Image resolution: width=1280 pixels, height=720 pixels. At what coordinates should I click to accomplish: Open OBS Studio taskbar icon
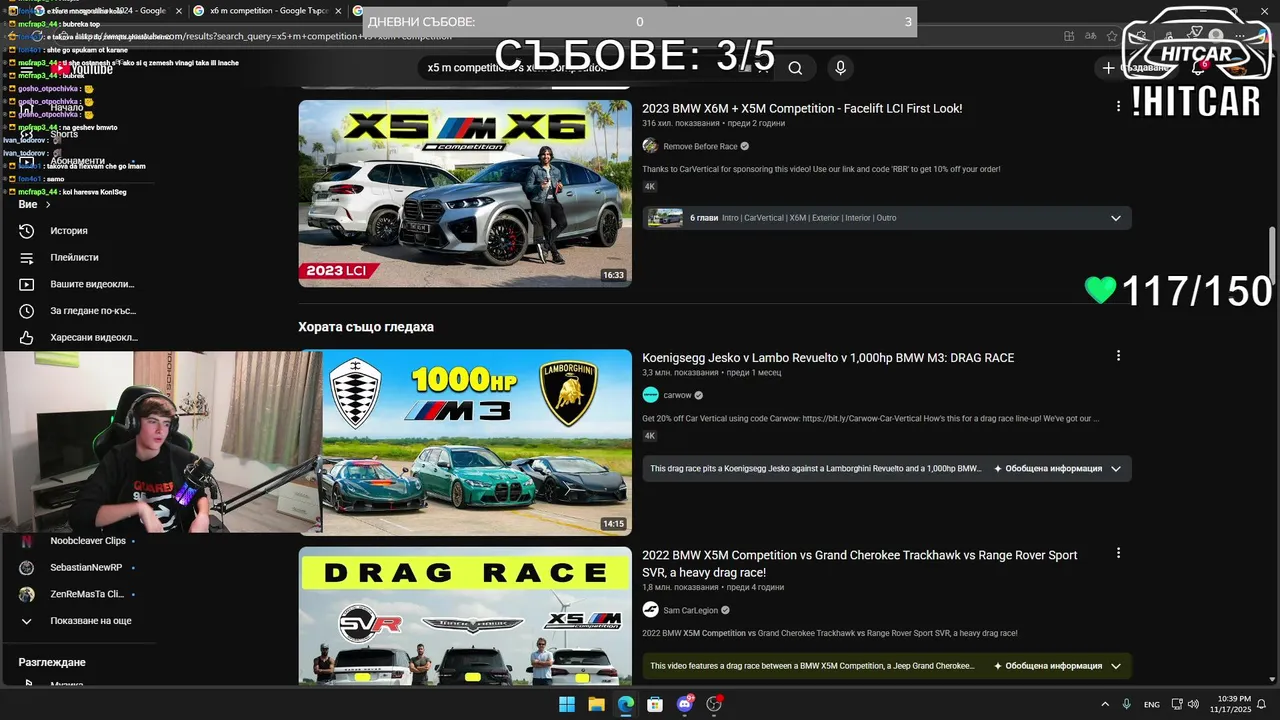click(x=714, y=704)
